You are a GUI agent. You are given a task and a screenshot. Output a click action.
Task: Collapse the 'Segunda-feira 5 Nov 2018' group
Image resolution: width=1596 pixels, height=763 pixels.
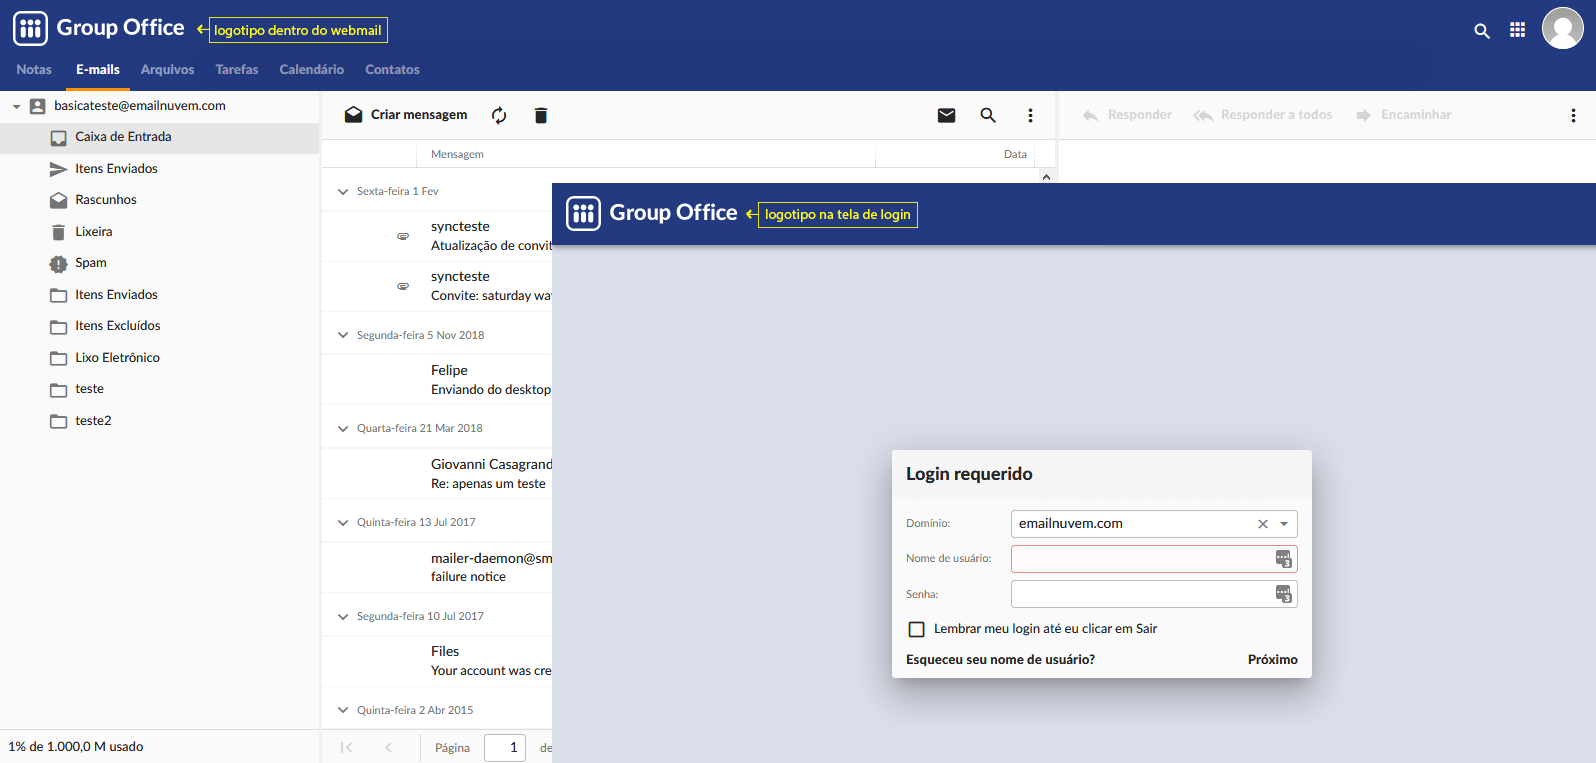coord(343,336)
